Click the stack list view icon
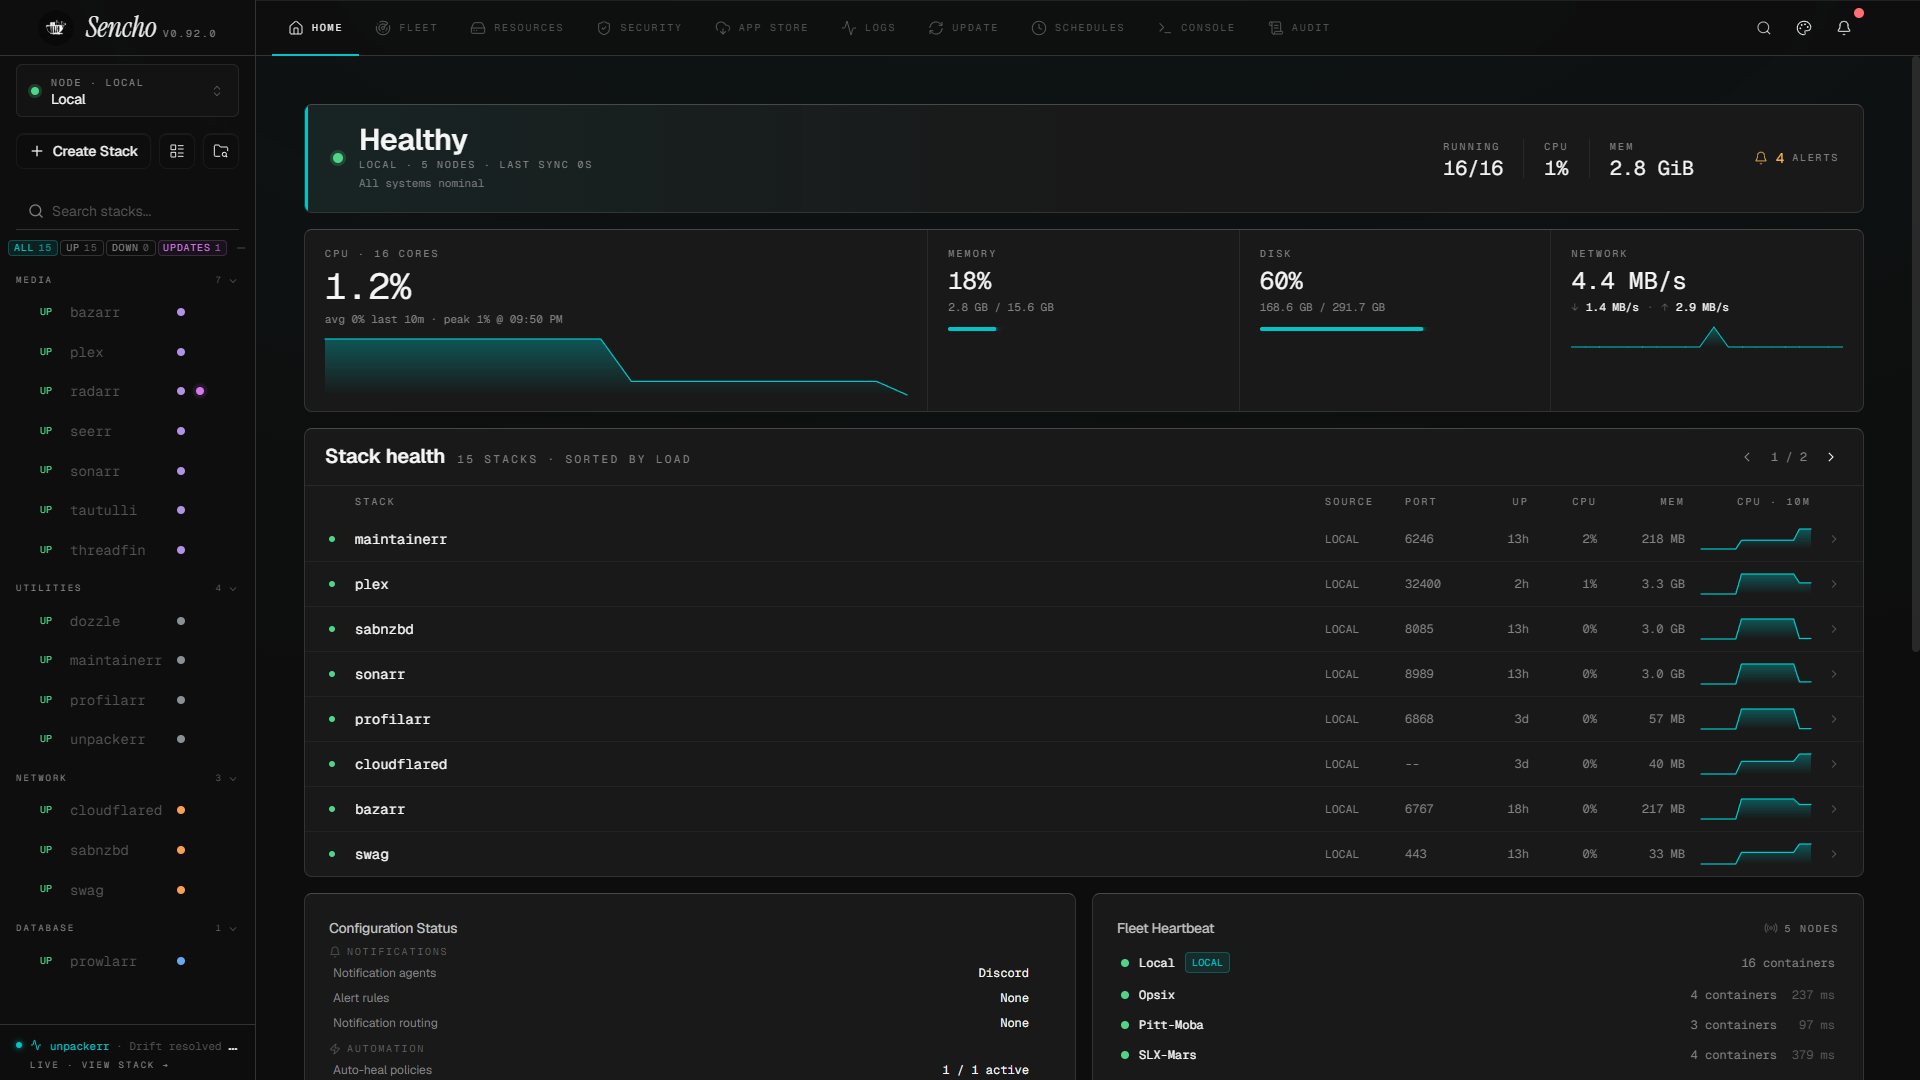Screen dimensions: 1920x1080 [177, 151]
